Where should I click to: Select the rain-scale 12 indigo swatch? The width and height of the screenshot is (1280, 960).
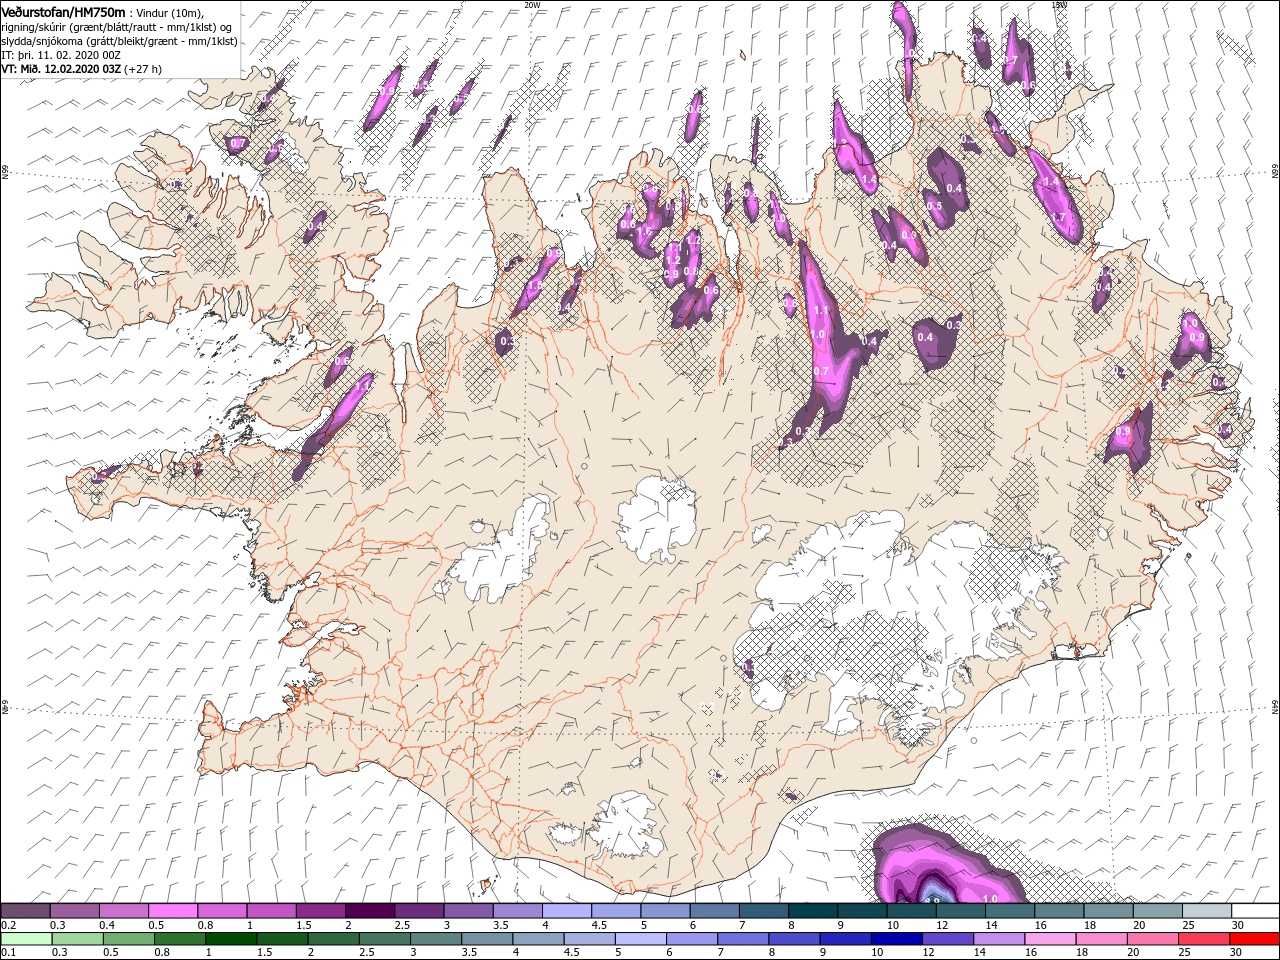tap(947, 938)
